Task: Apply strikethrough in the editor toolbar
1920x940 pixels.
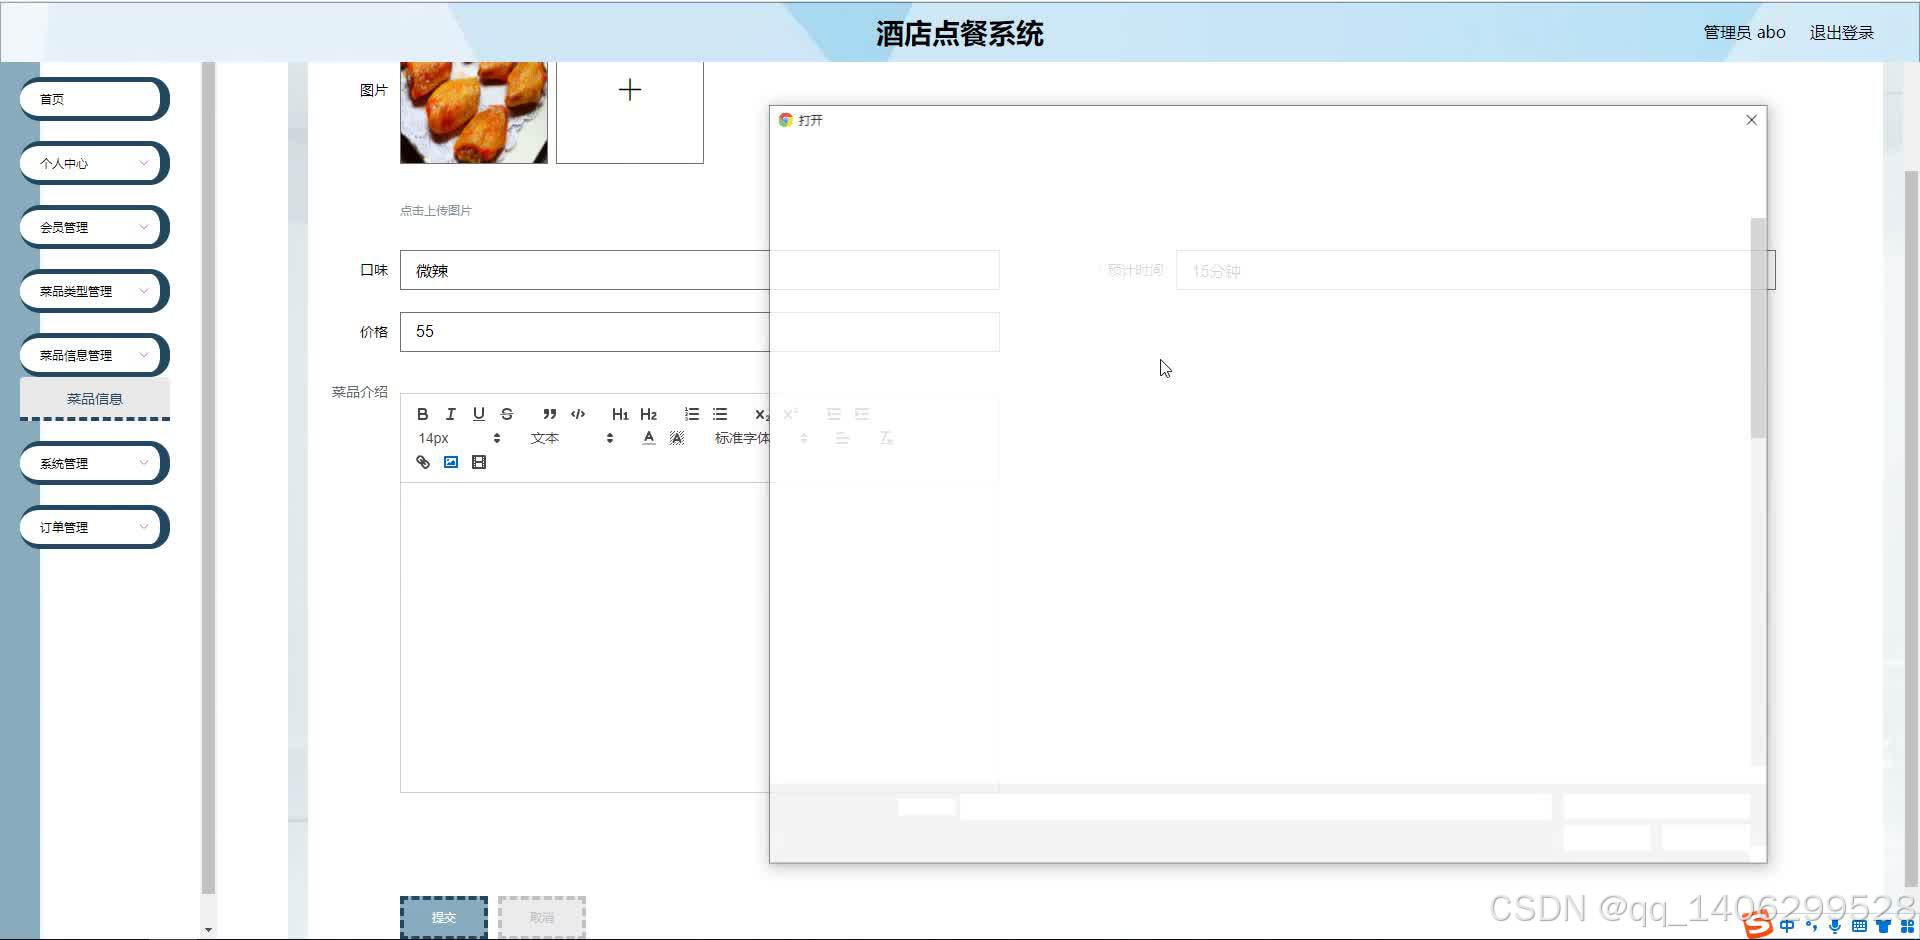Action: click(x=506, y=414)
